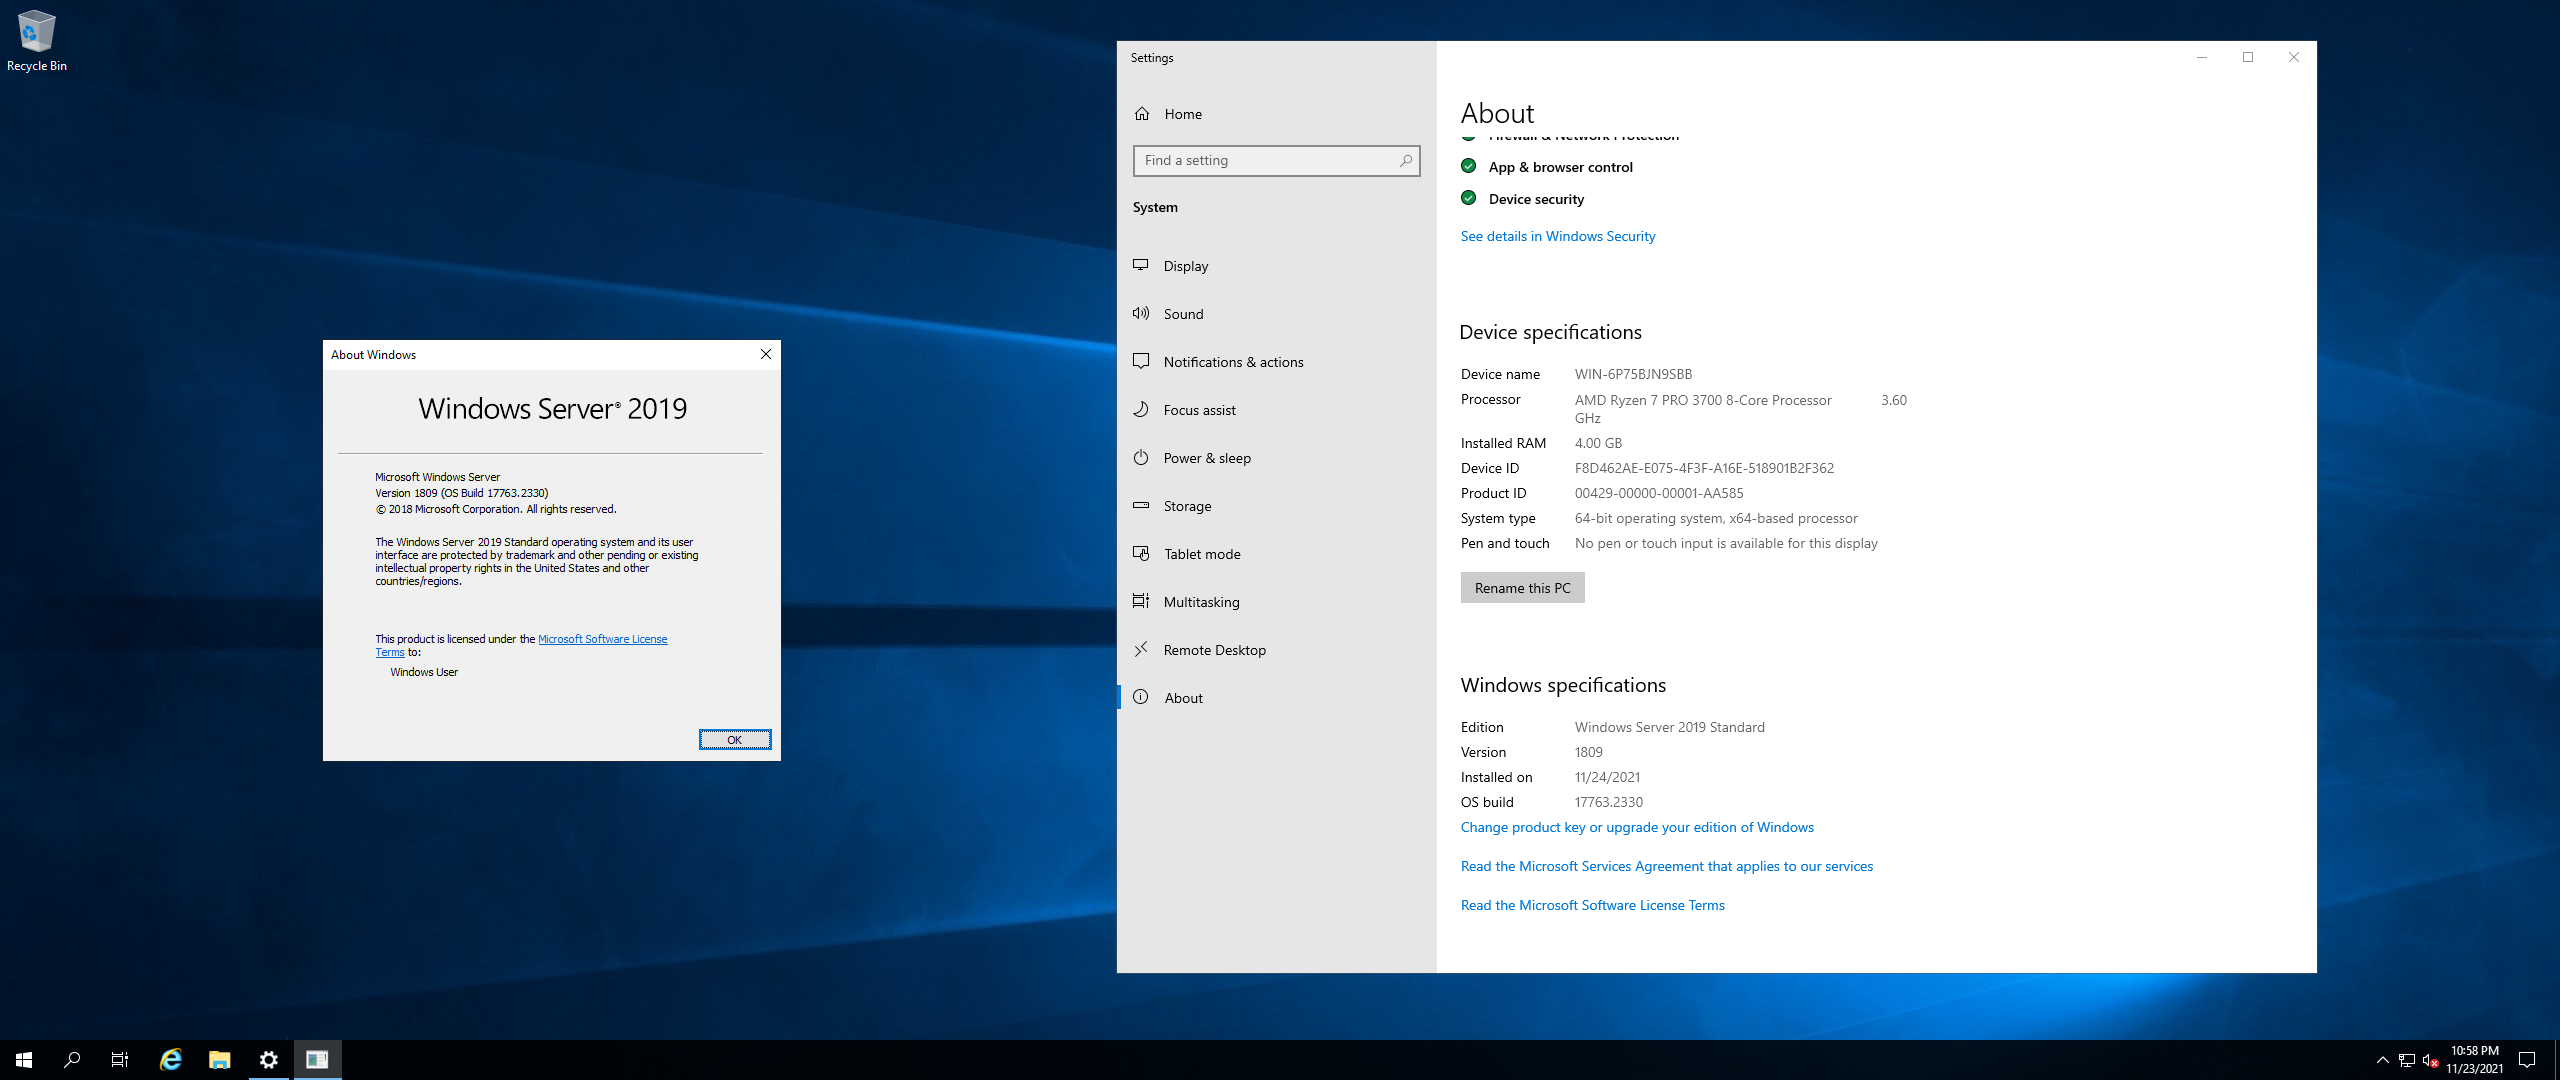Click Installed on date 11/24/2021
The image size is (2560, 1080).
(x=1607, y=777)
